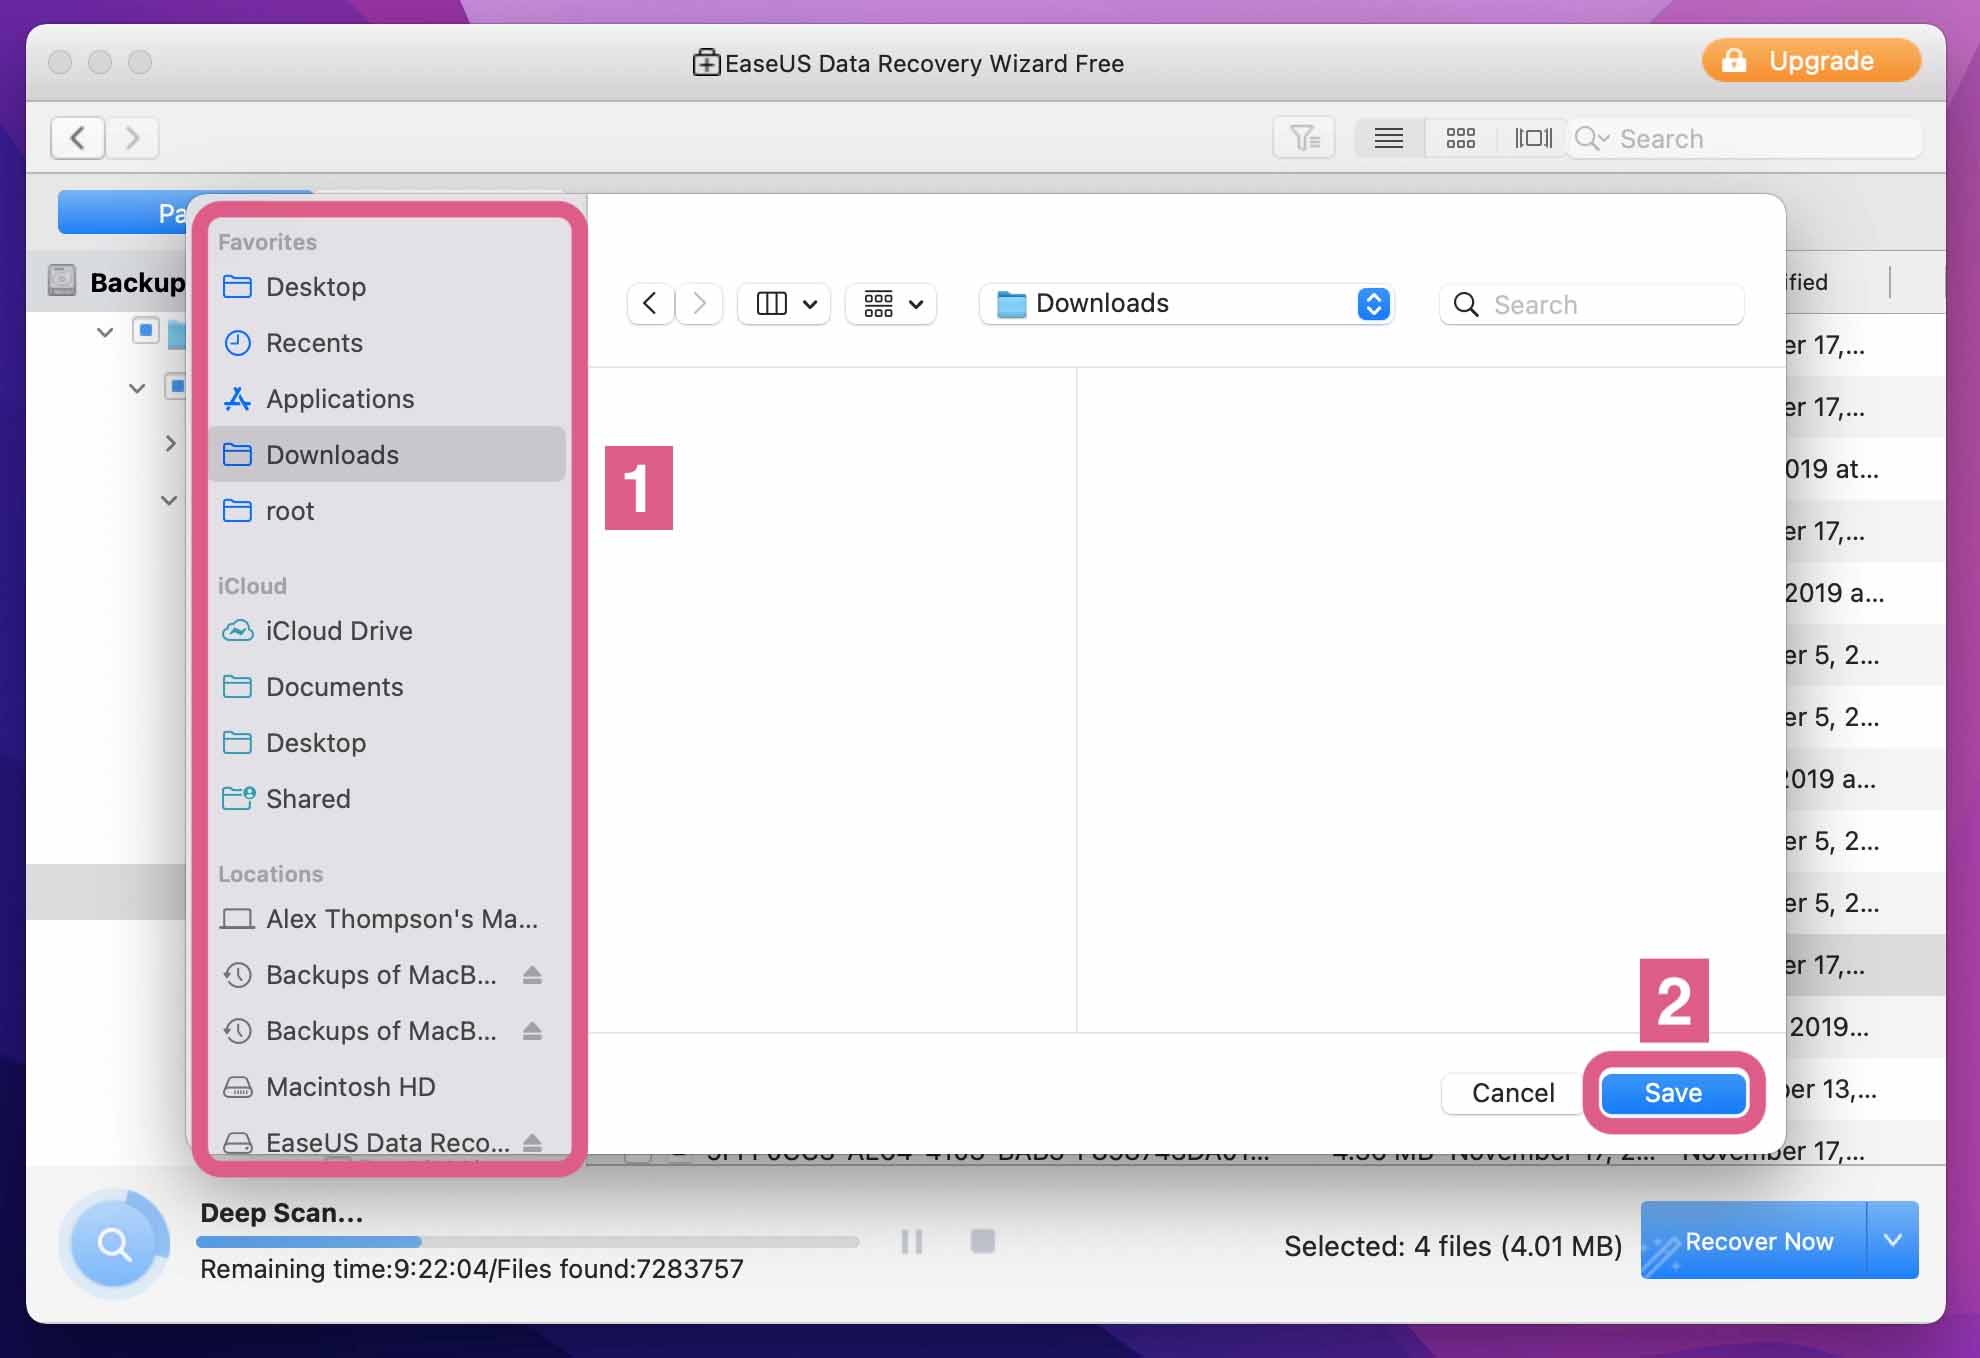Toggle the second tree item checkbox
This screenshot has height=1358, width=1980.
click(x=176, y=386)
